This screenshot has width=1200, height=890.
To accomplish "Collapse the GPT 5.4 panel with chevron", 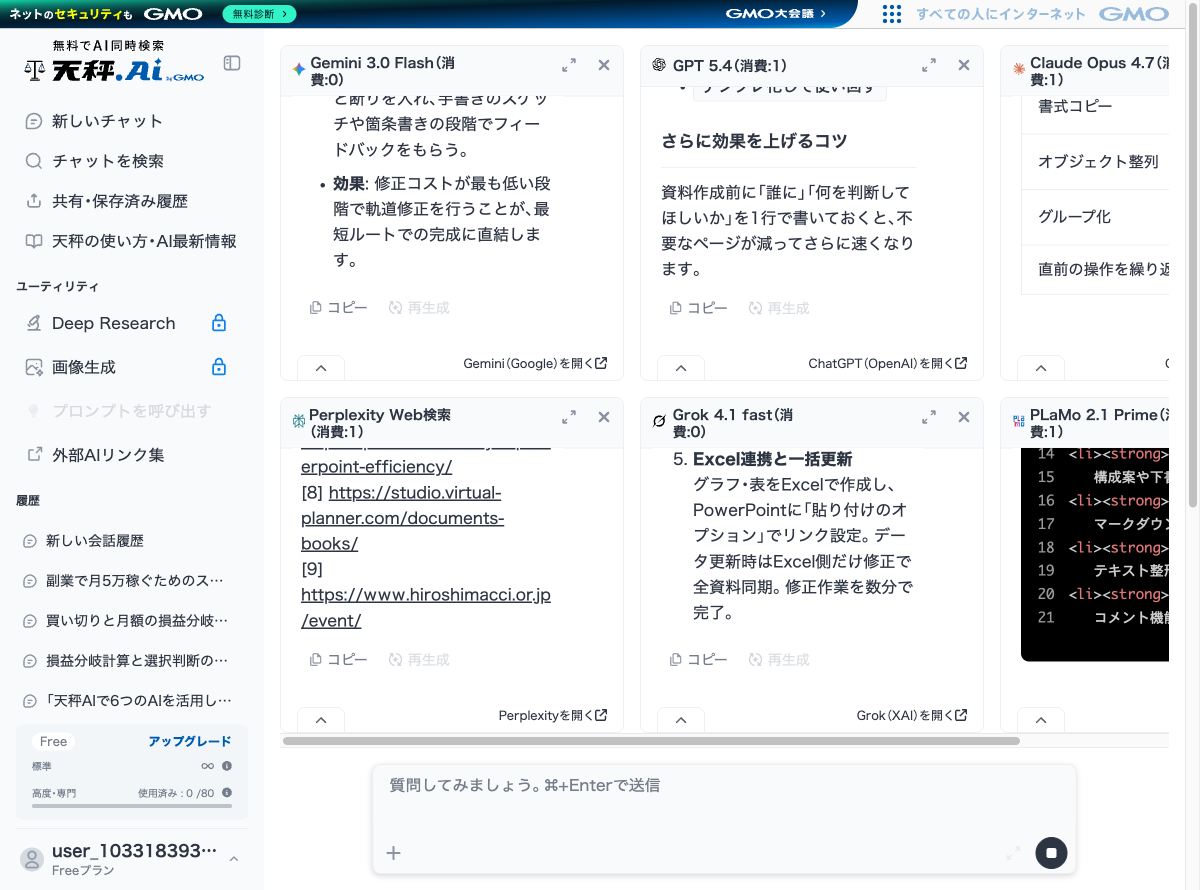I will 681,368.
